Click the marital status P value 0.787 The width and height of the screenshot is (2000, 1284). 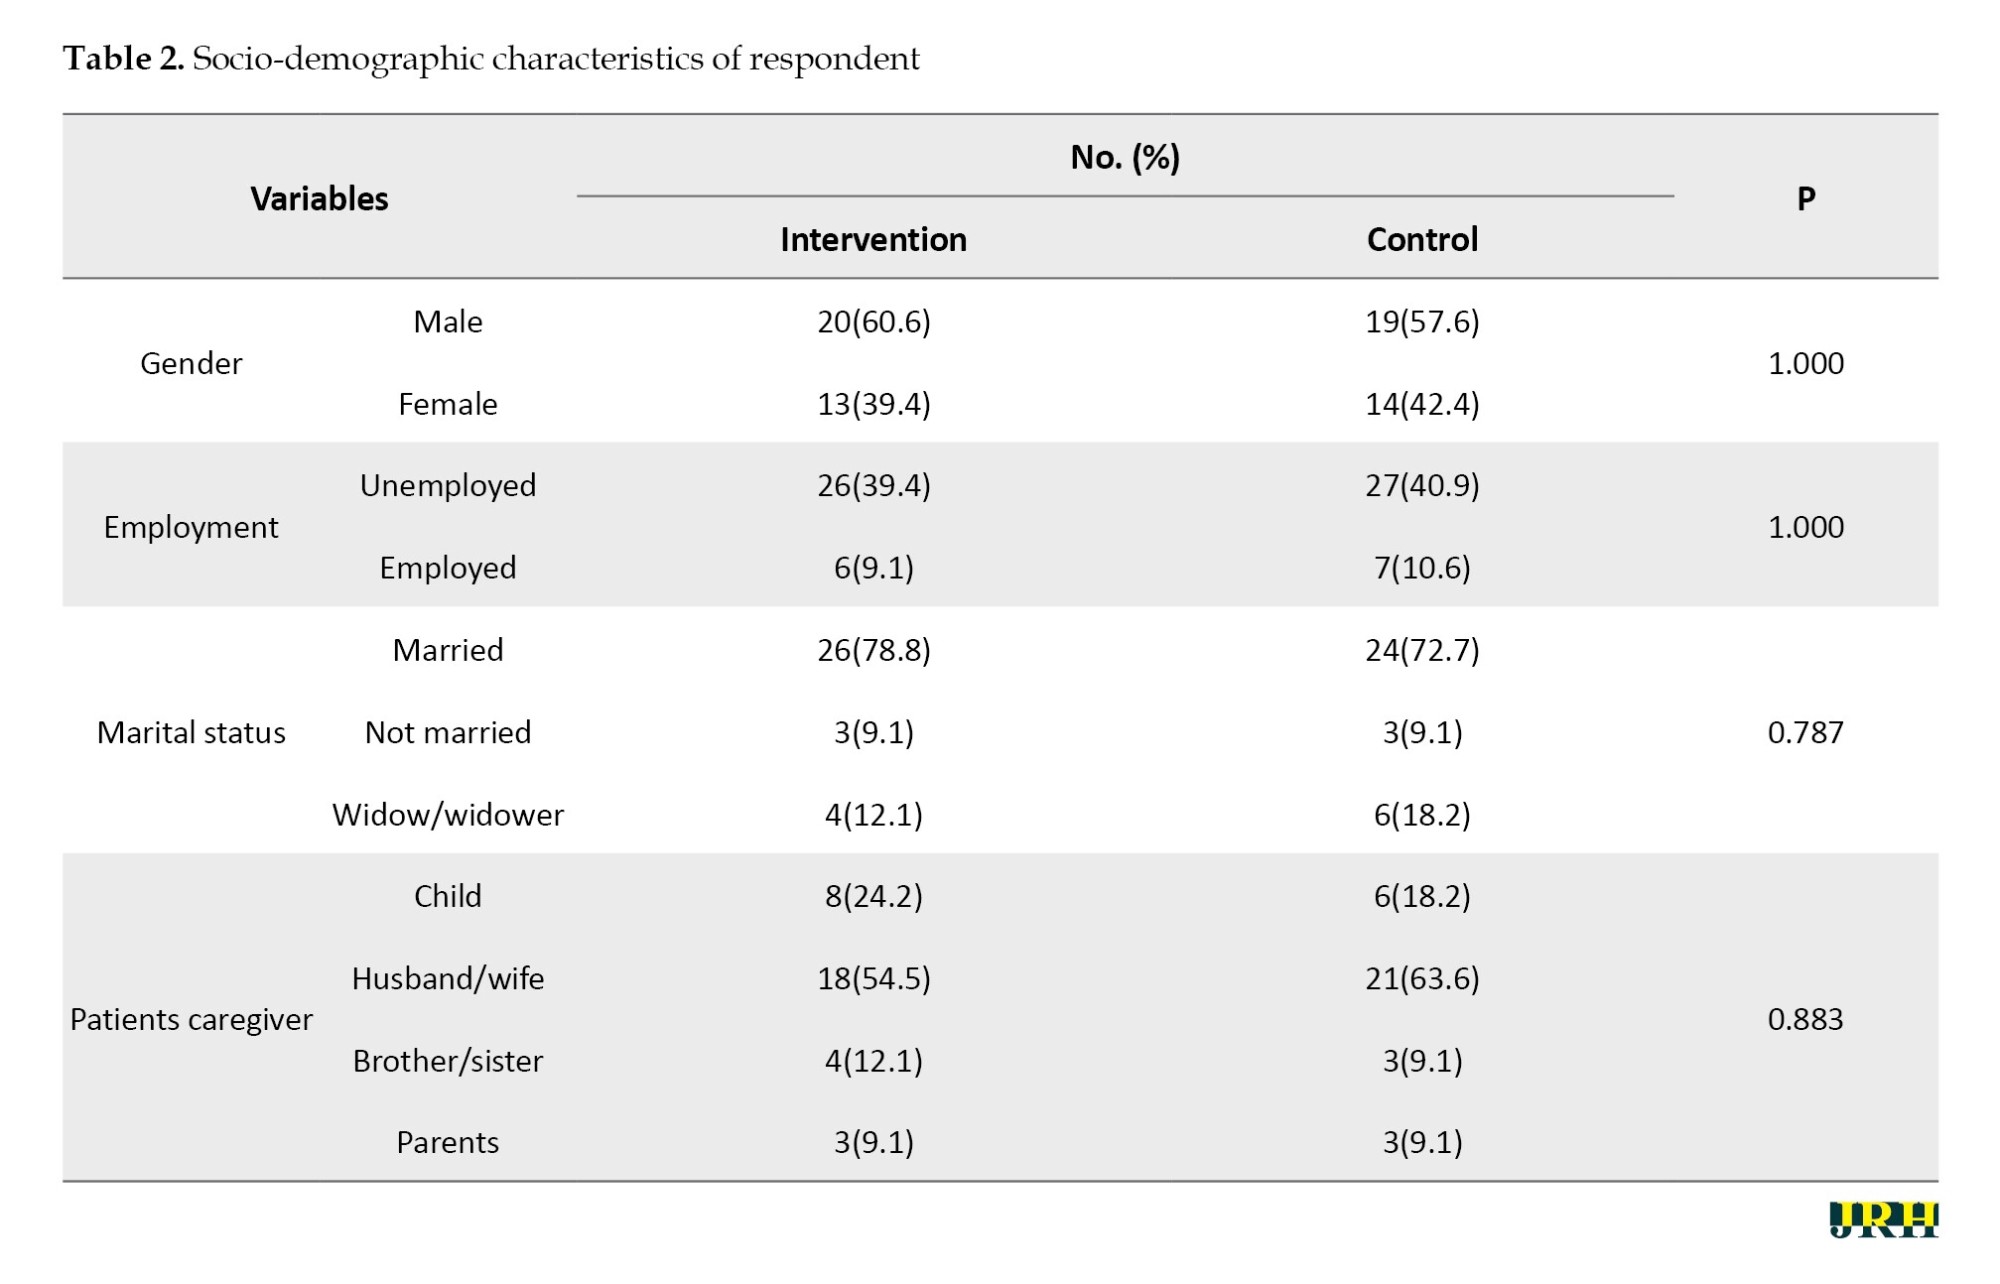click(x=1805, y=732)
